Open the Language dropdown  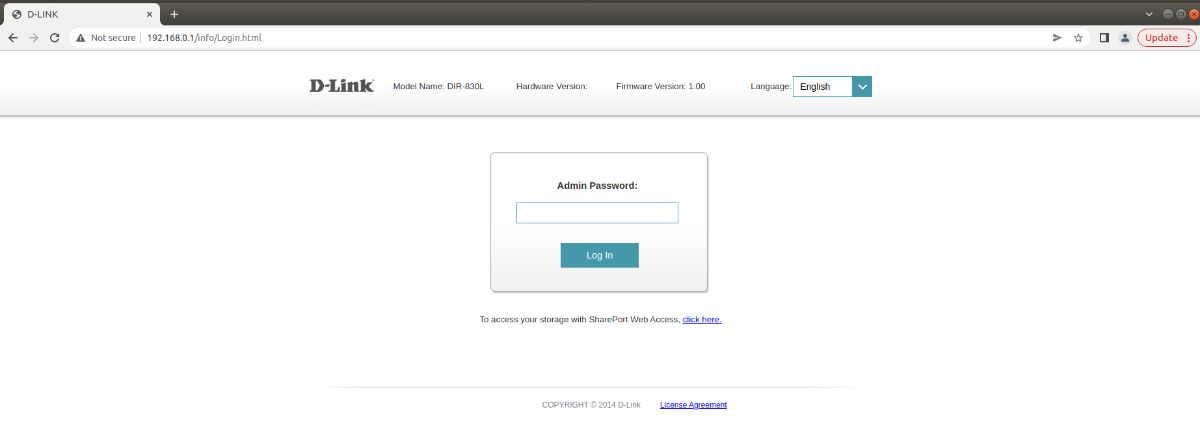pyautogui.click(x=832, y=87)
